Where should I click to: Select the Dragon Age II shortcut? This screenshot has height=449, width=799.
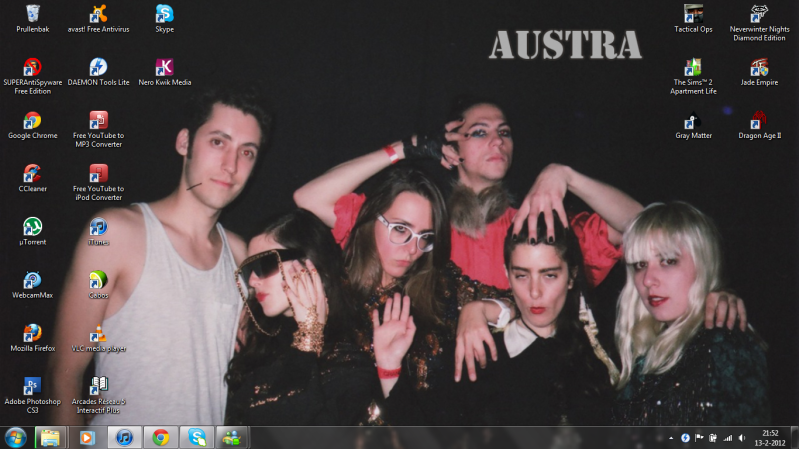759,121
